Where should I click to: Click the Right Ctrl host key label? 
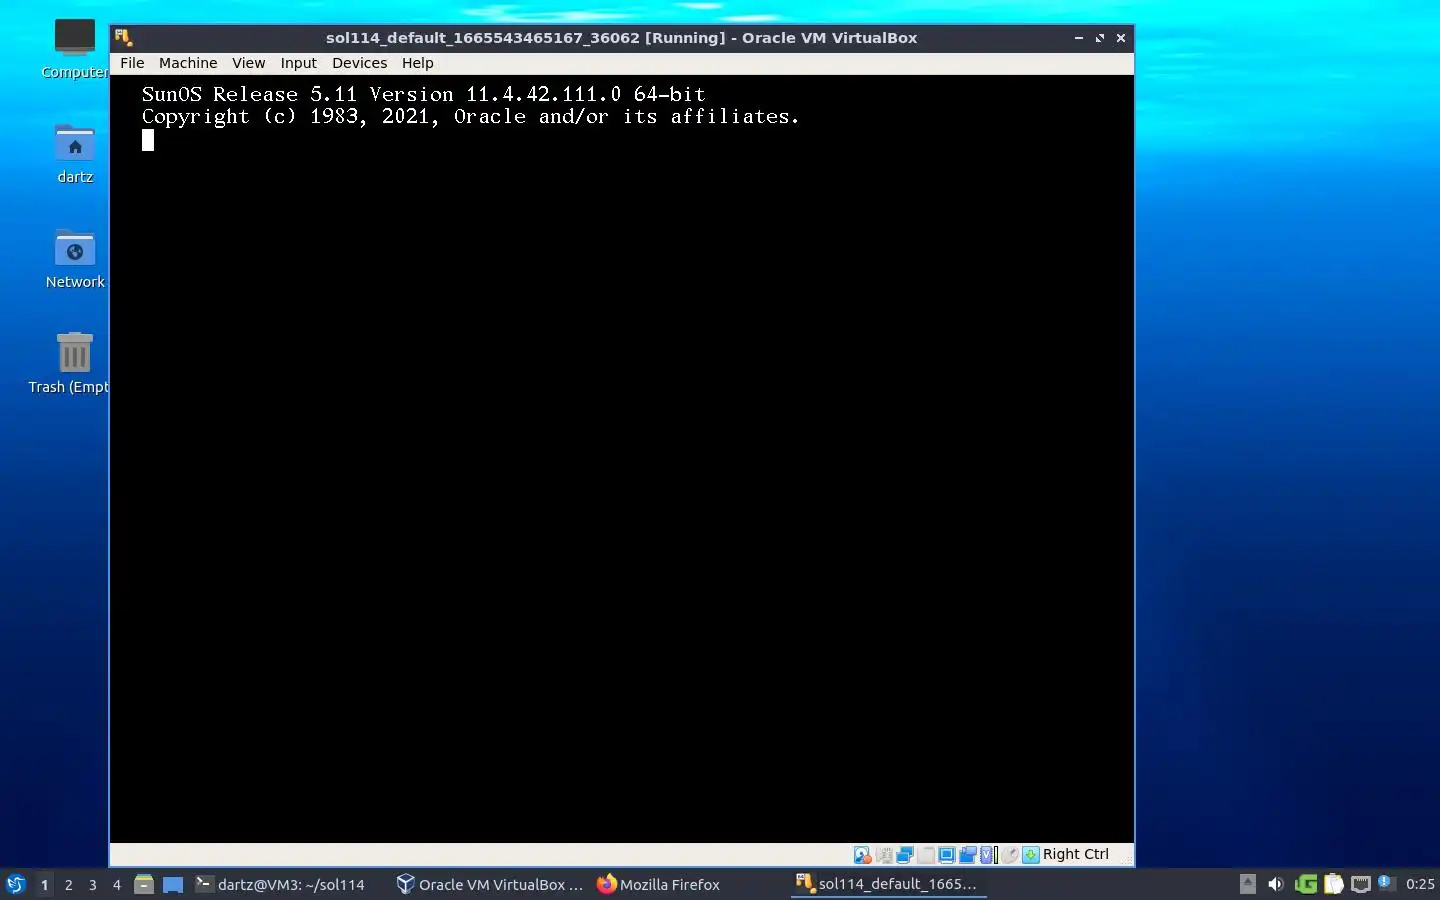coord(1076,854)
